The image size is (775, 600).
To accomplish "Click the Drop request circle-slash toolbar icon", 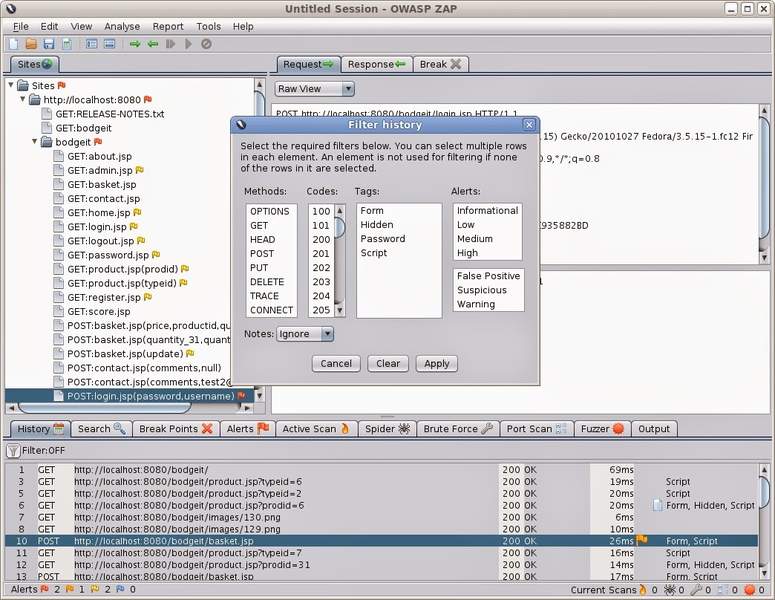I will coord(207,44).
